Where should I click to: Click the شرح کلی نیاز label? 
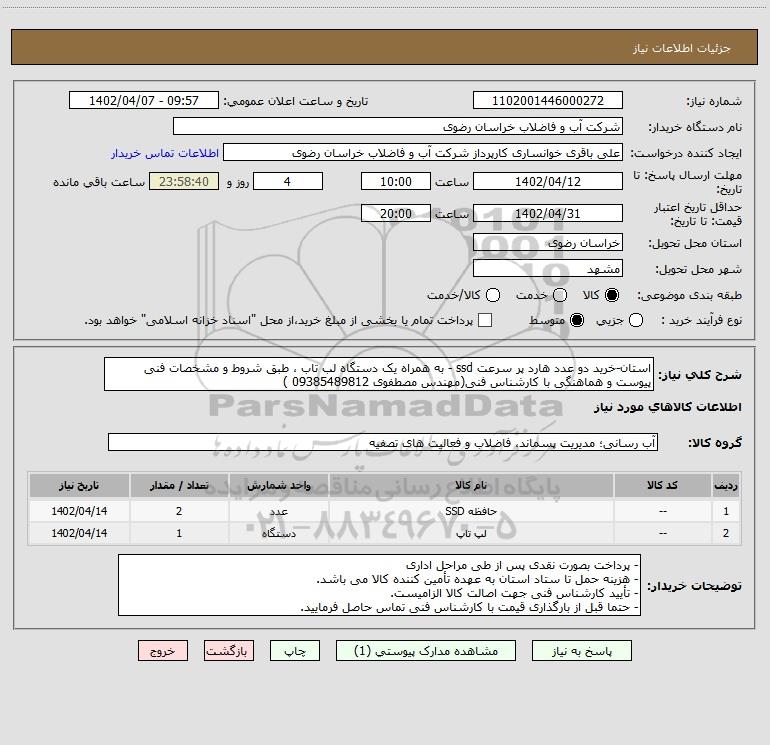700,375
